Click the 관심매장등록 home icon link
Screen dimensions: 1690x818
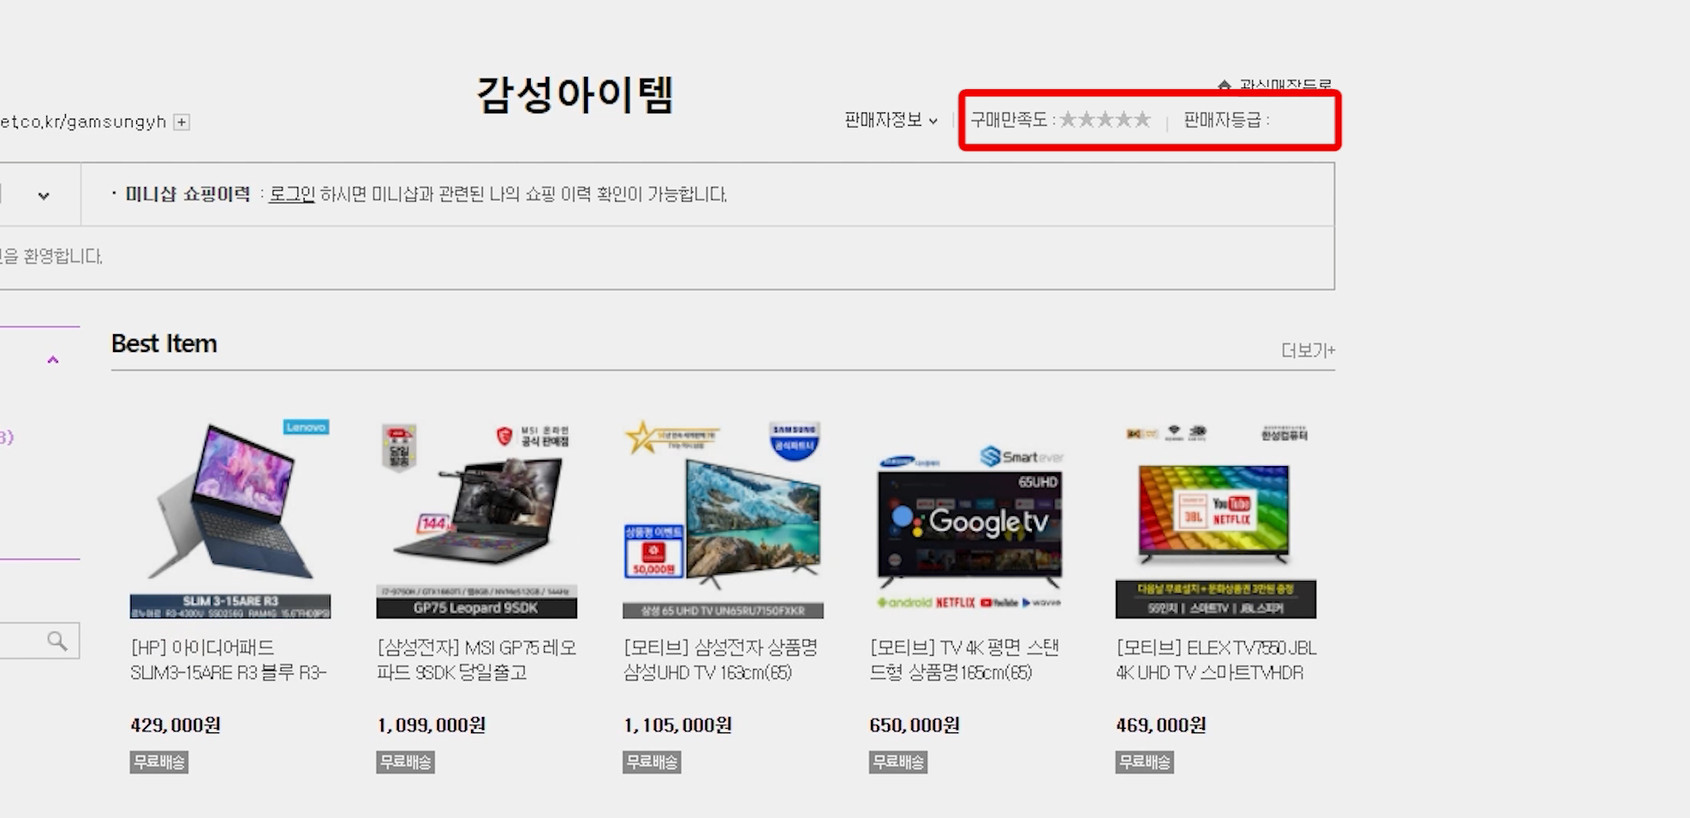tap(1274, 85)
